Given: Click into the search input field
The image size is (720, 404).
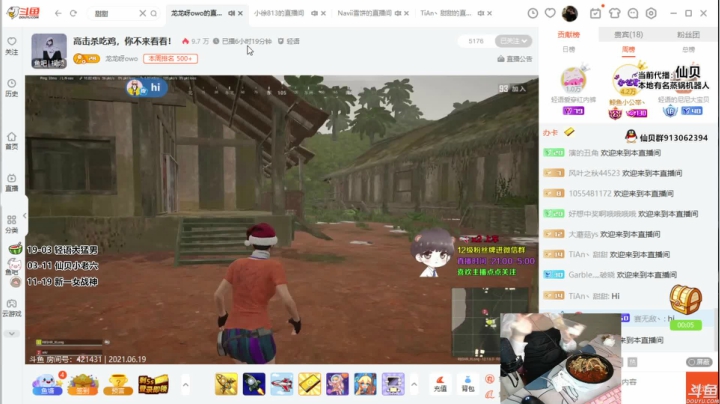Looking at the screenshot, I should pyautogui.click(x=115, y=13).
